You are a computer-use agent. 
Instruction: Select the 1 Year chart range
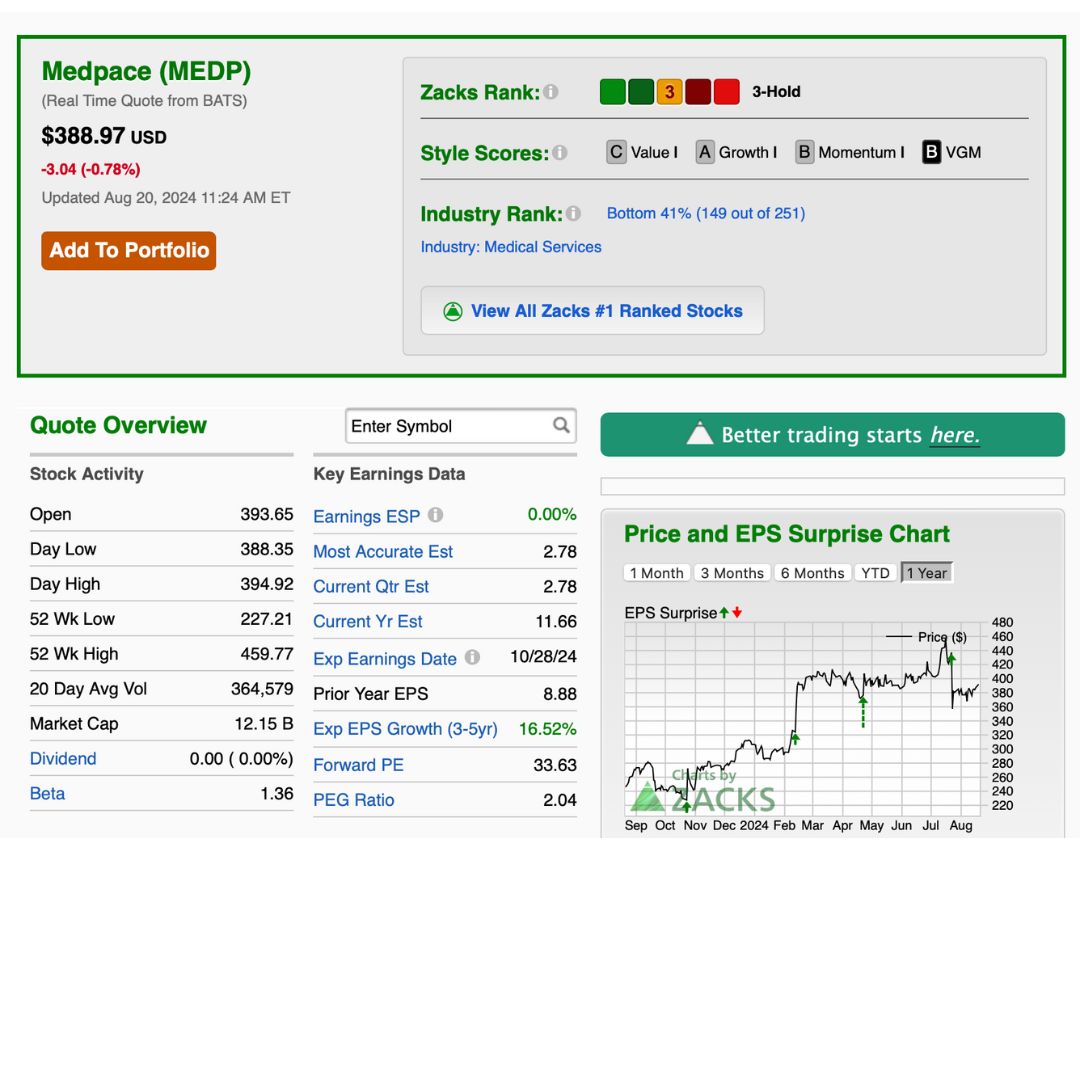pos(926,573)
